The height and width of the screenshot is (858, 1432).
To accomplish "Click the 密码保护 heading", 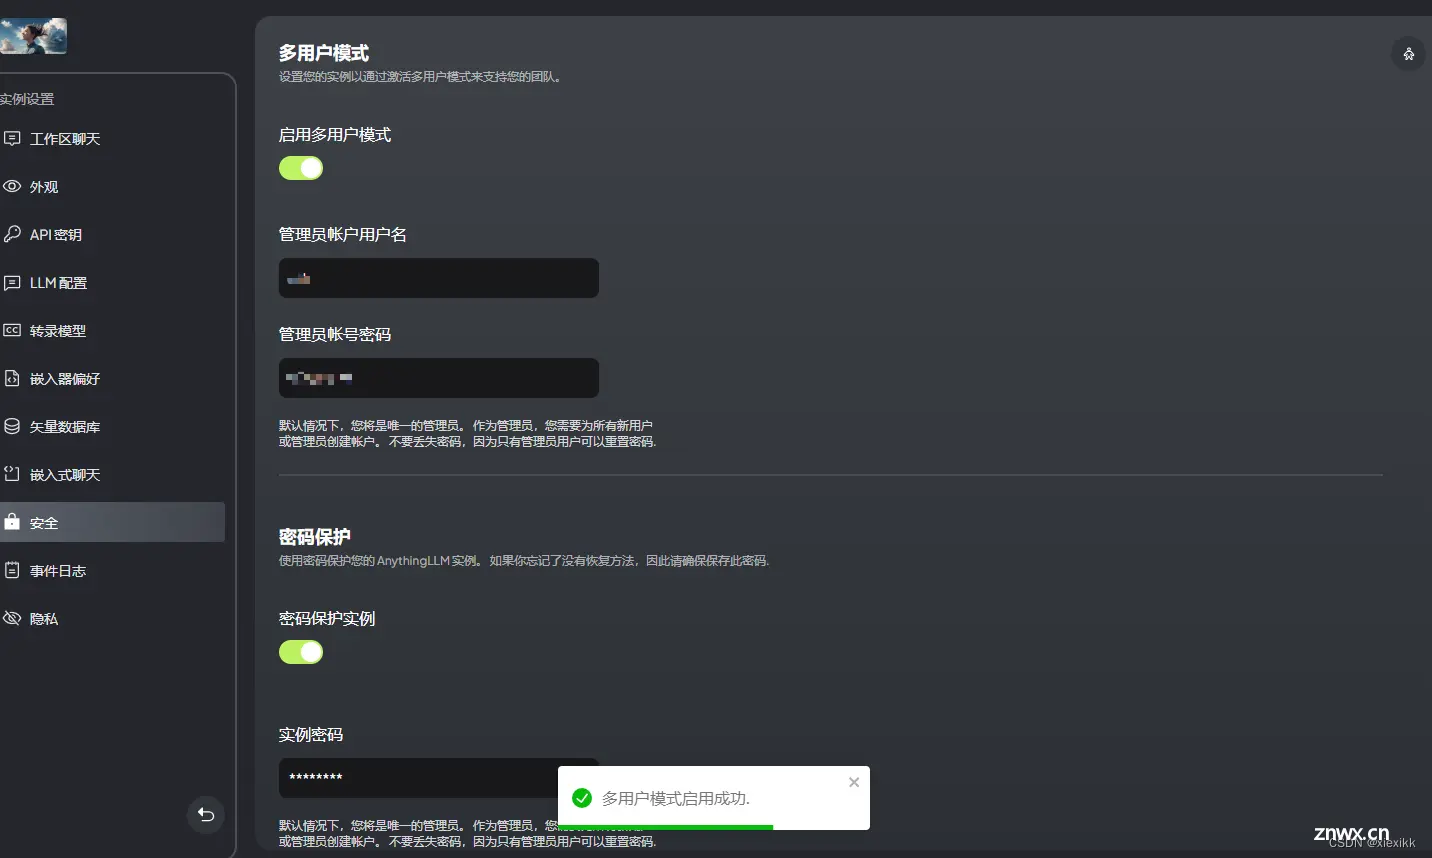I will tap(315, 537).
